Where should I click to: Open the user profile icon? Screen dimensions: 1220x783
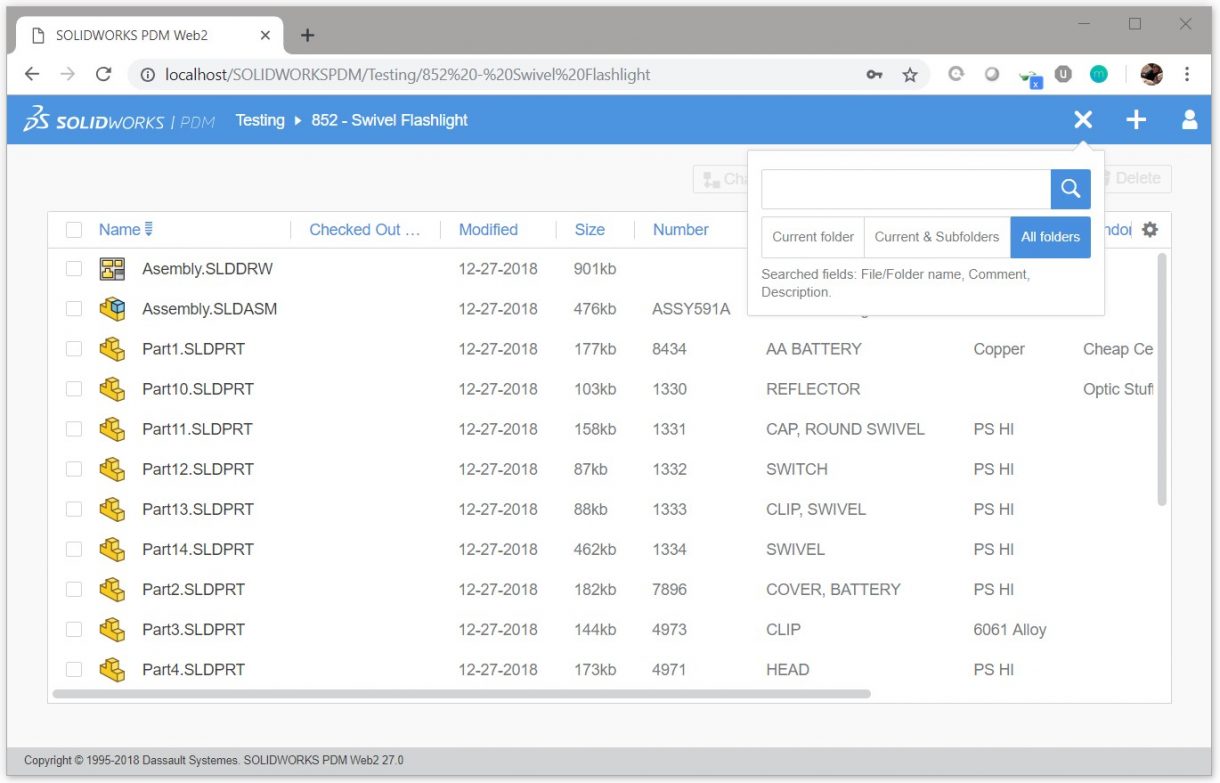pos(1189,120)
